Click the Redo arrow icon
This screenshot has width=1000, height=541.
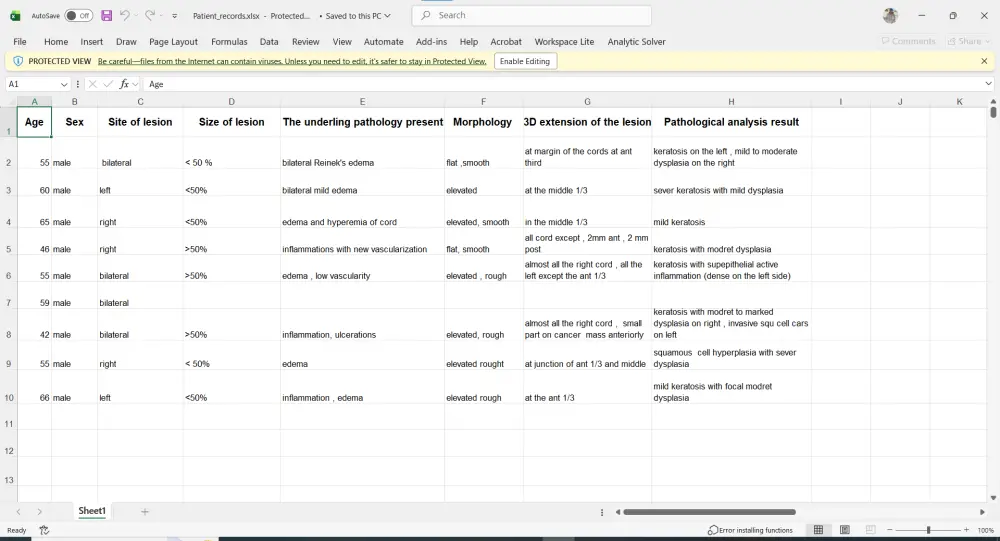click(x=150, y=16)
